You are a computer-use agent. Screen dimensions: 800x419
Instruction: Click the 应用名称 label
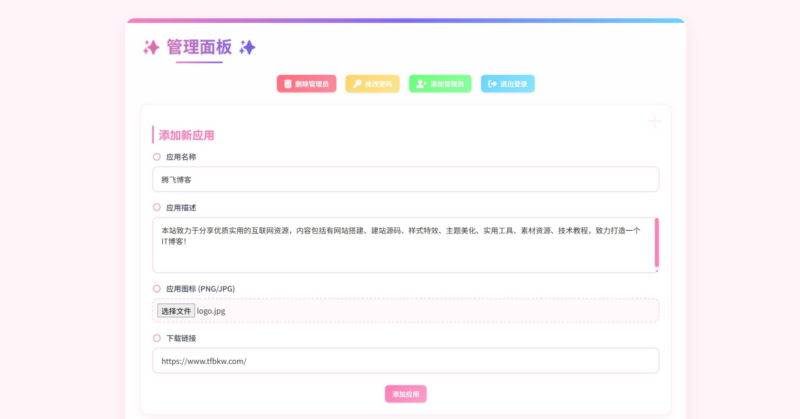pyautogui.click(x=181, y=157)
